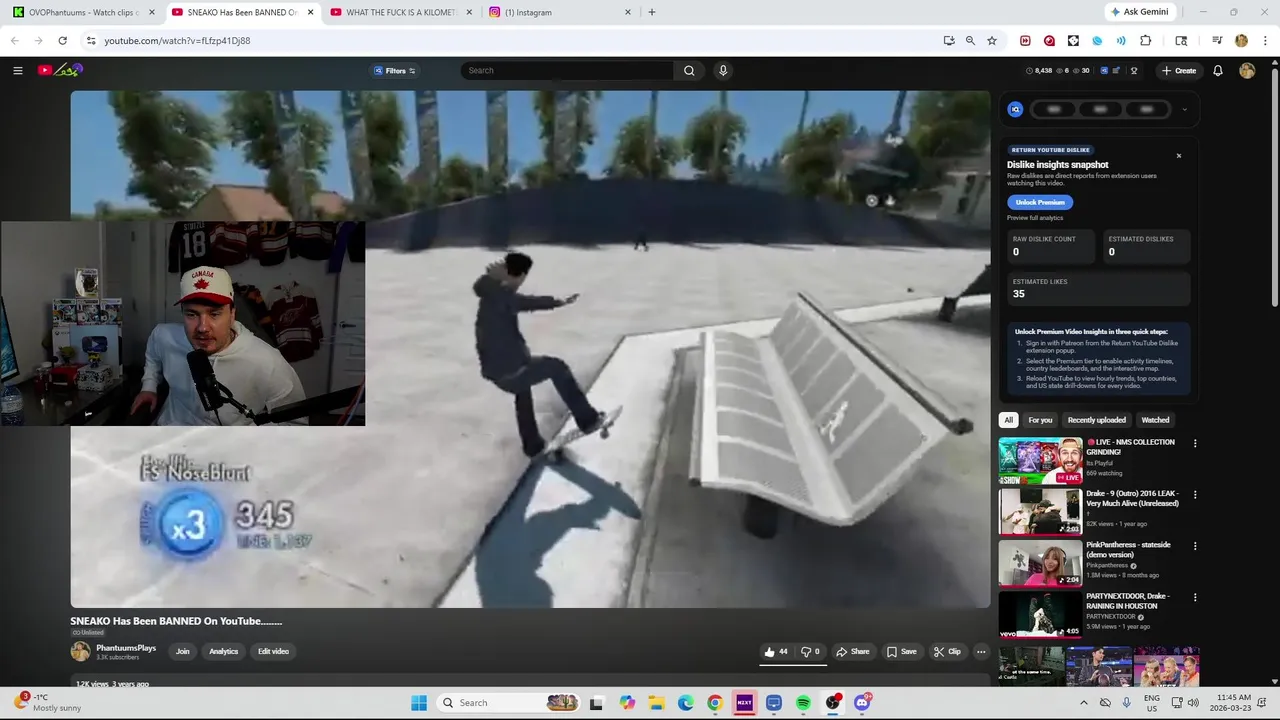The width and height of the screenshot is (1280, 720).
Task: Bookmark this page with the star icon
Action: pos(992,41)
